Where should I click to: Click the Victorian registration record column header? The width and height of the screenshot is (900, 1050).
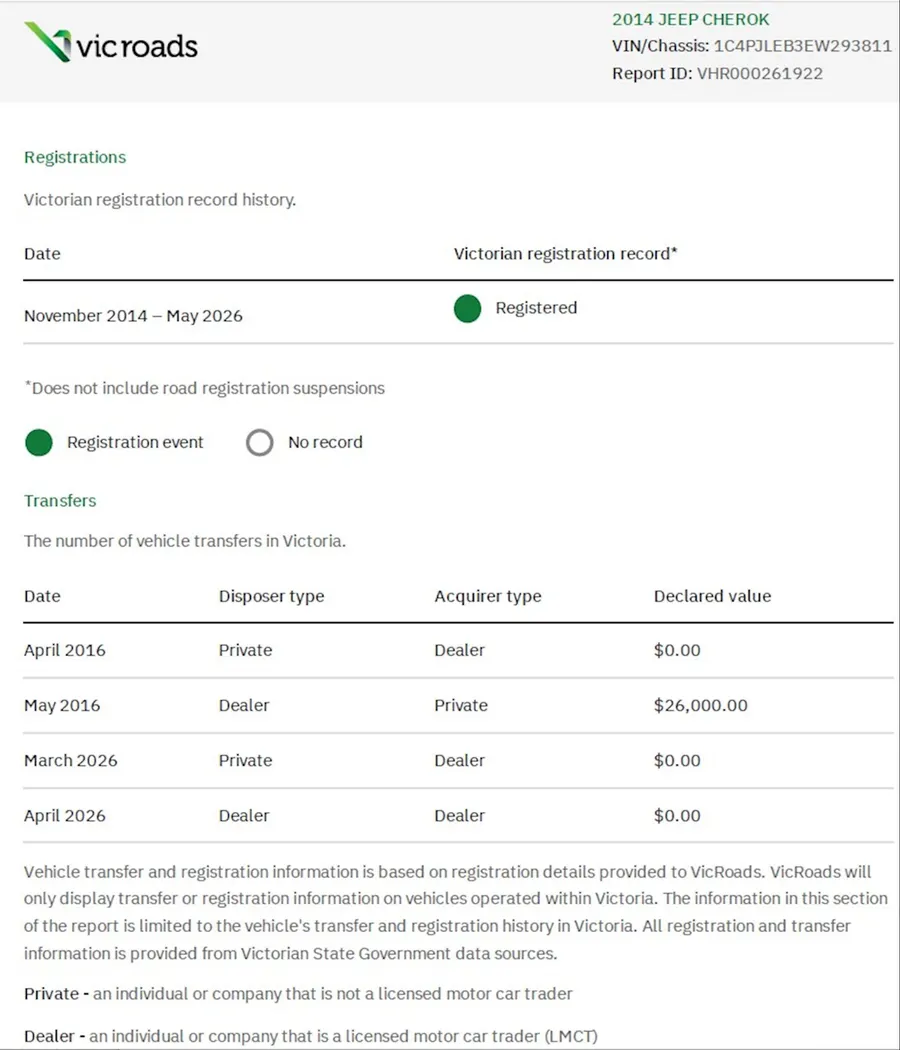565,254
